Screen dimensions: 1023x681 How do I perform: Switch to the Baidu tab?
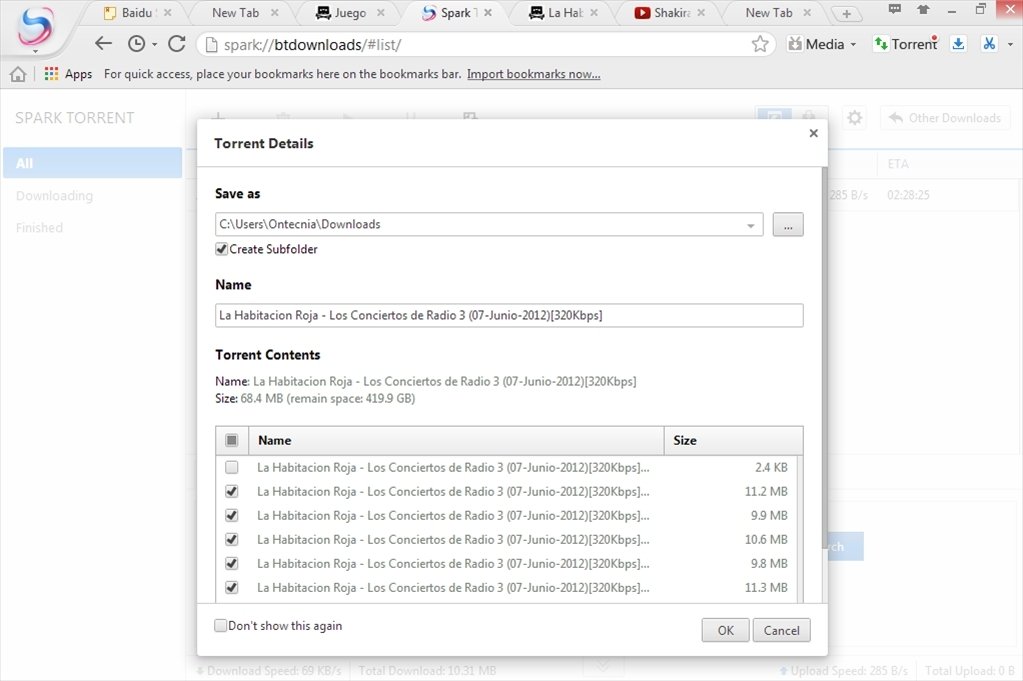pos(136,12)
